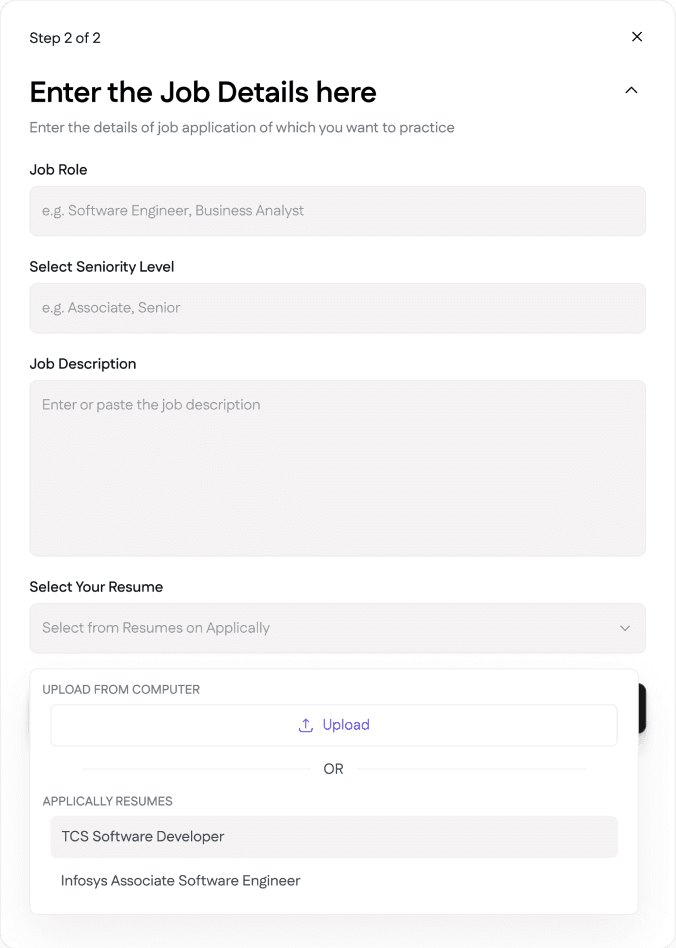This screenshot has width=676, height=948.
Task: Focus the Select Seniority Level field
Action: 337,308
